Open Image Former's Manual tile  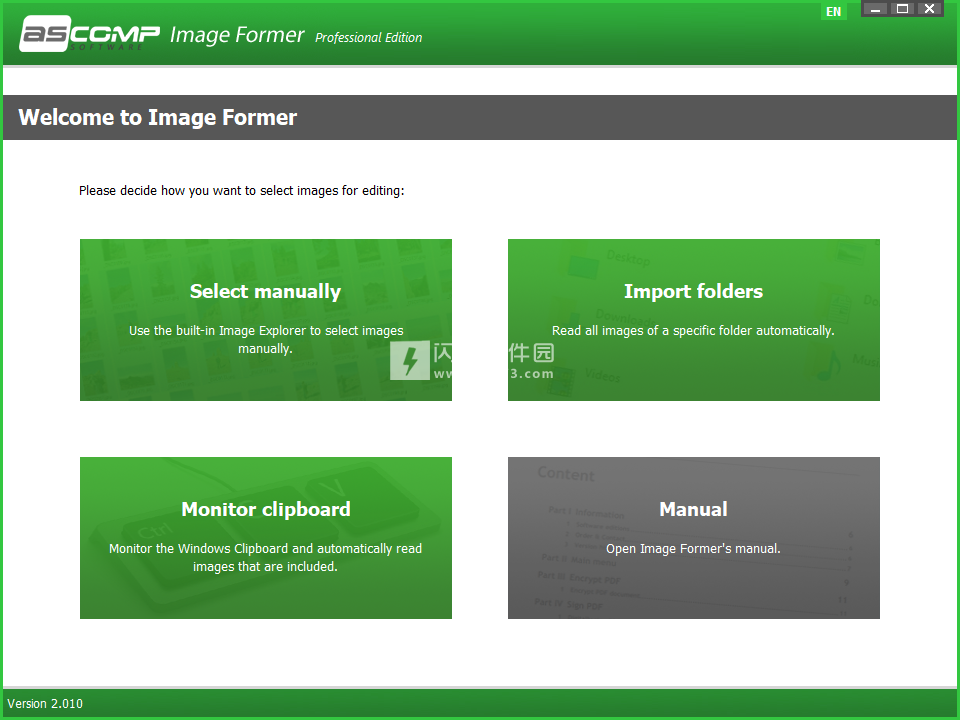(694, 538)
